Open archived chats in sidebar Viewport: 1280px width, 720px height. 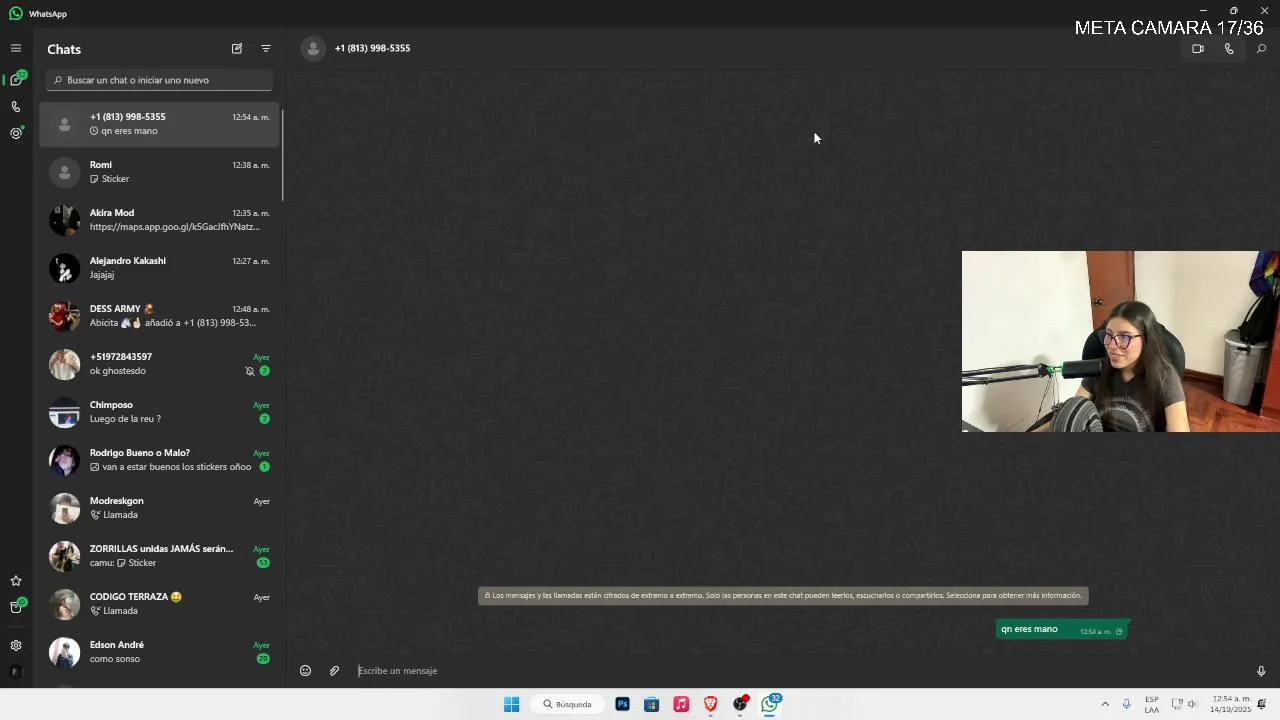16,607
